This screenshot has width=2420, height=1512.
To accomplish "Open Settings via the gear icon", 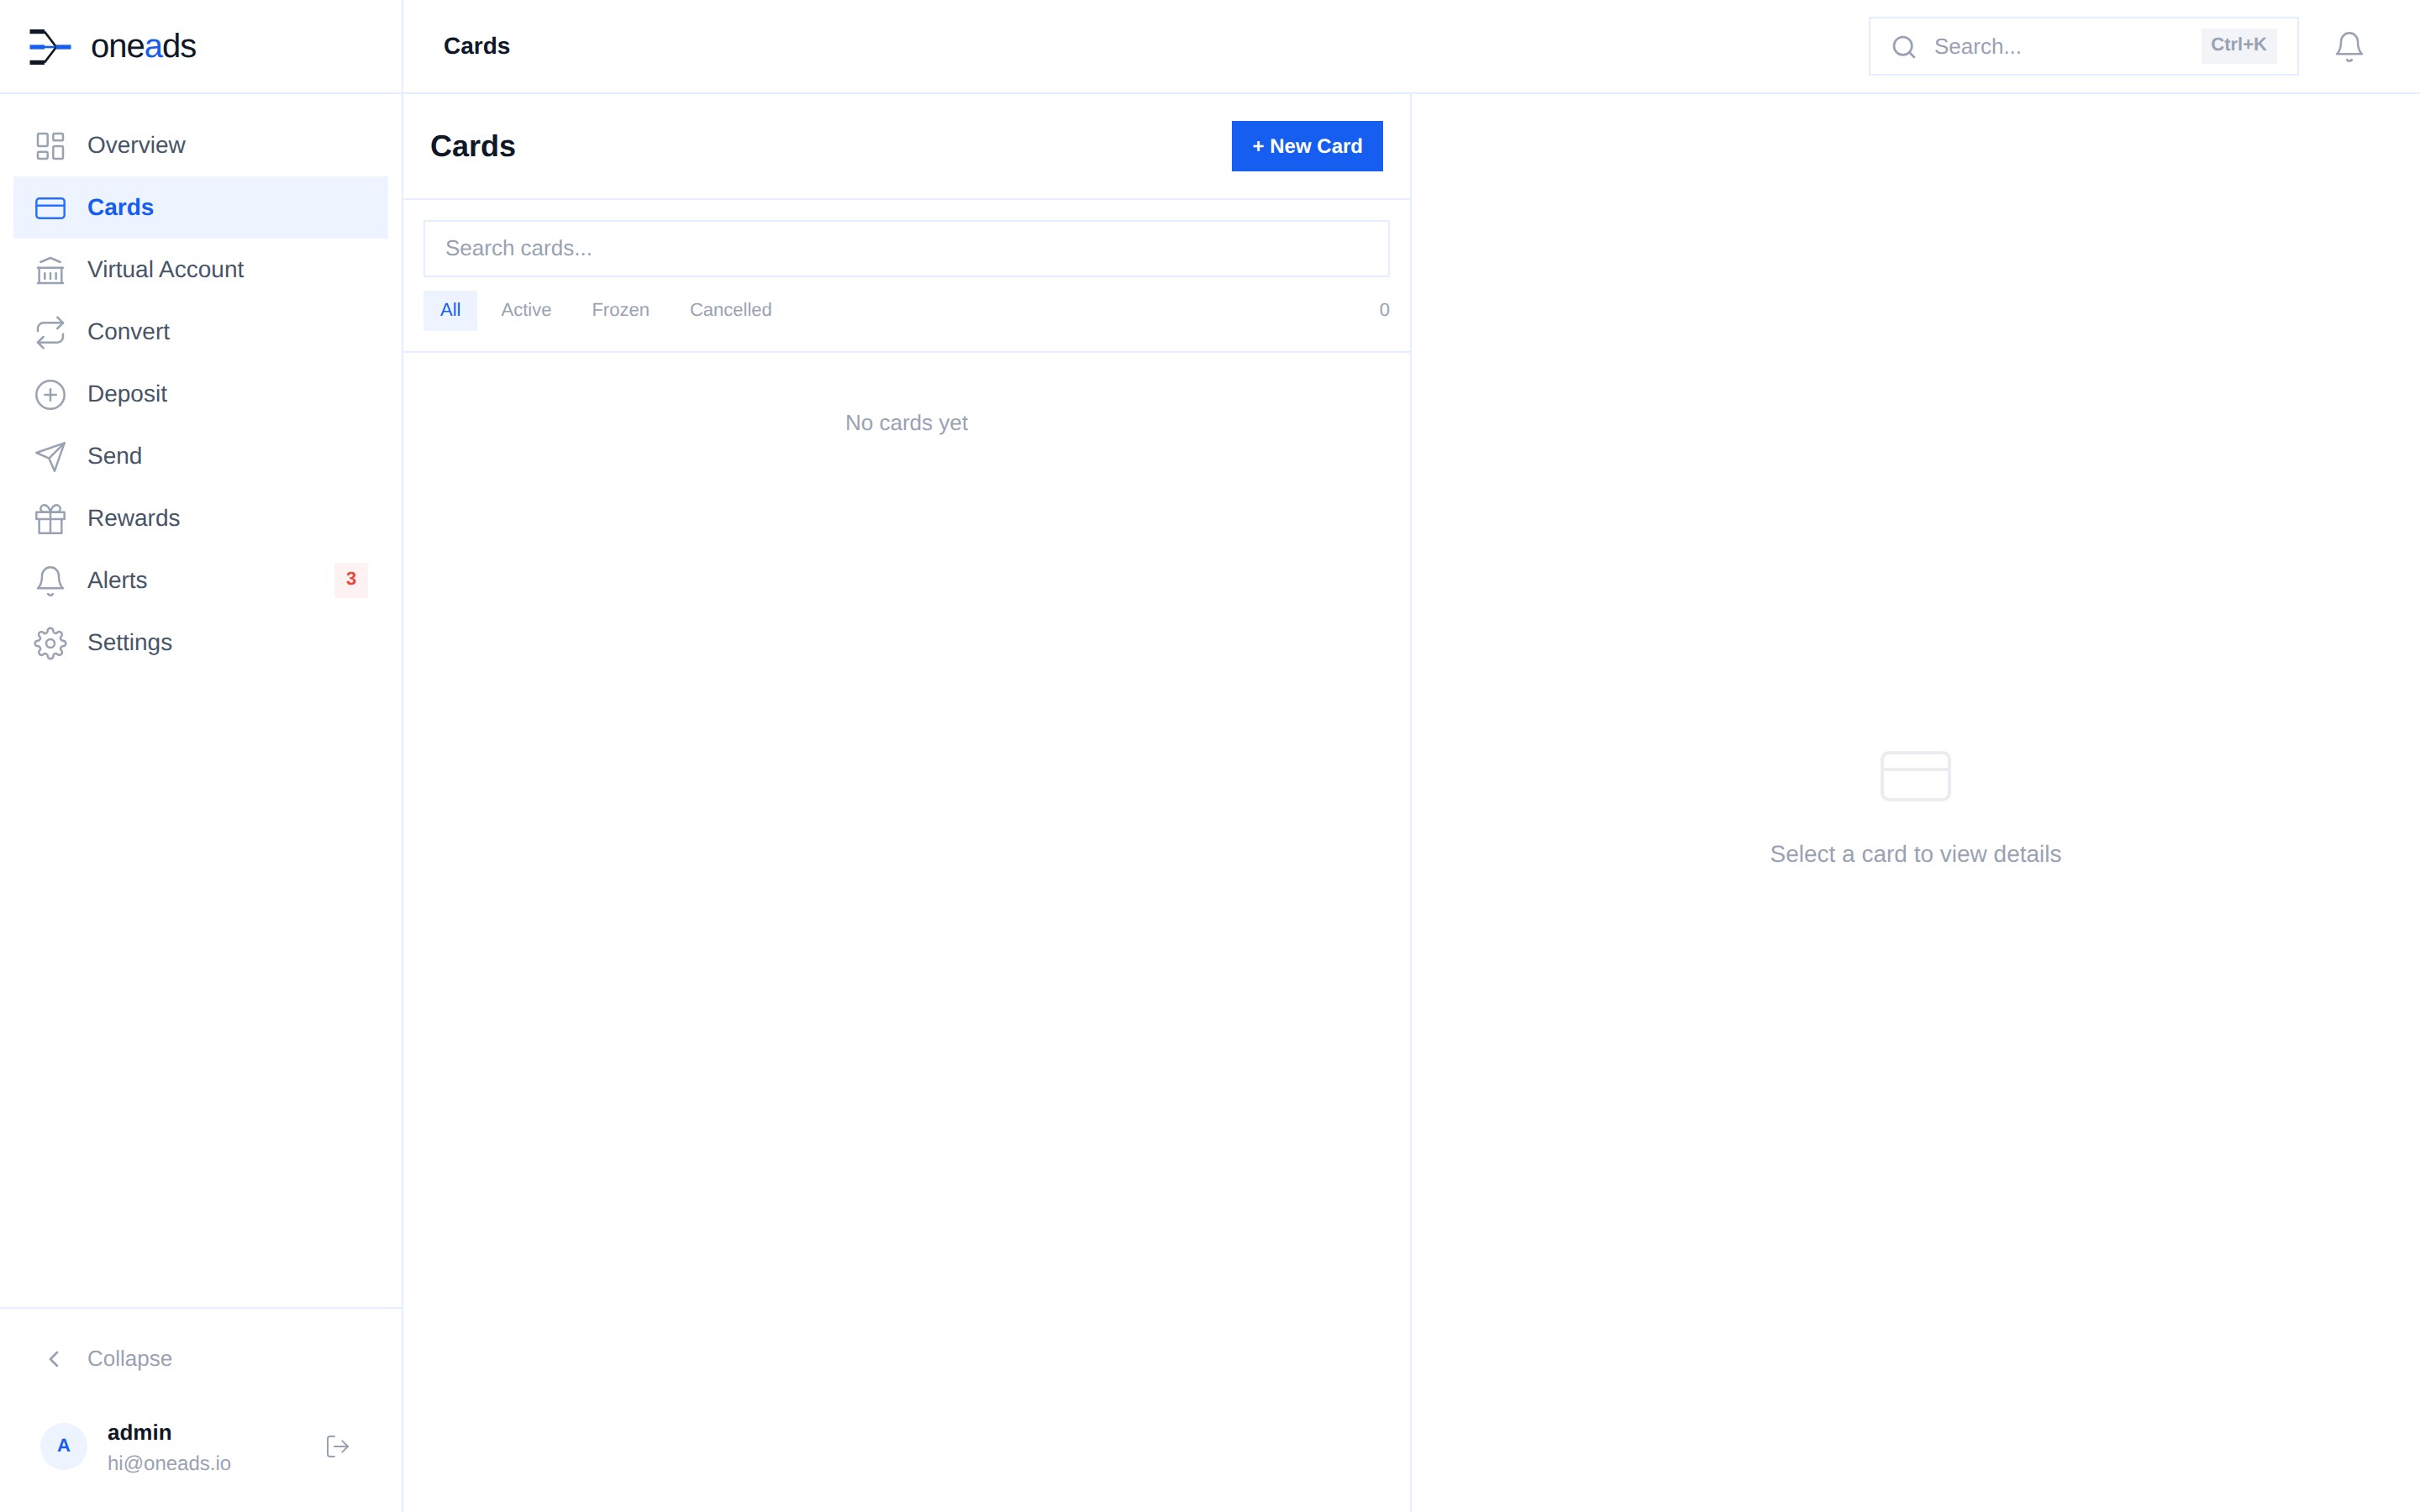I will [50, 643].
